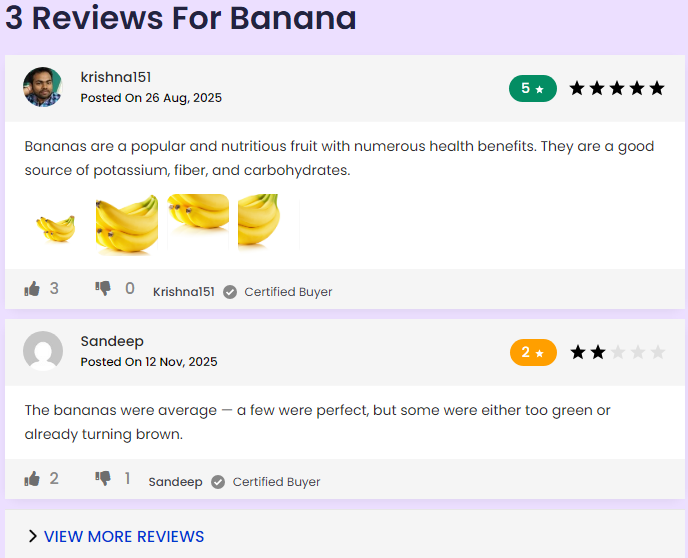688x558 pixels.
Task: Click the orange 2-star rating badge
Action: point(533,352)
